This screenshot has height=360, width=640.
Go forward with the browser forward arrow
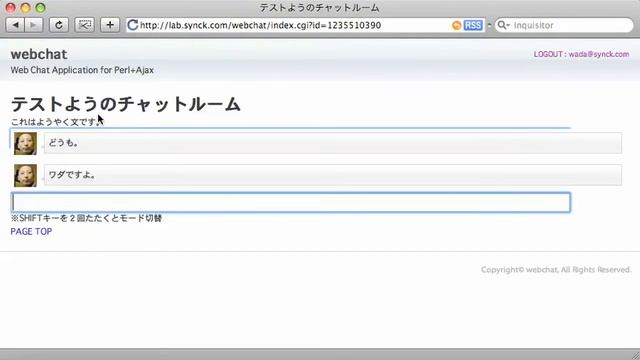point(33,25)
